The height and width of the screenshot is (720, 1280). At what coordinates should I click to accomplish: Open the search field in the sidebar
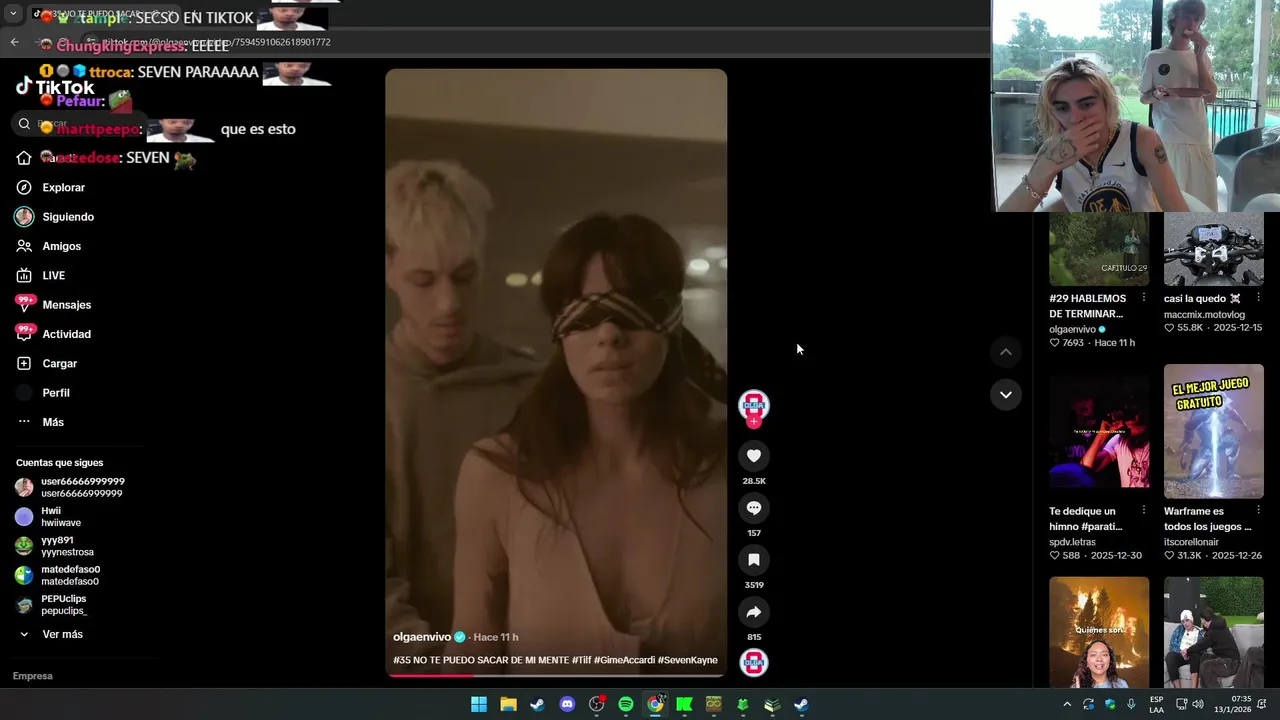[80, 124]
